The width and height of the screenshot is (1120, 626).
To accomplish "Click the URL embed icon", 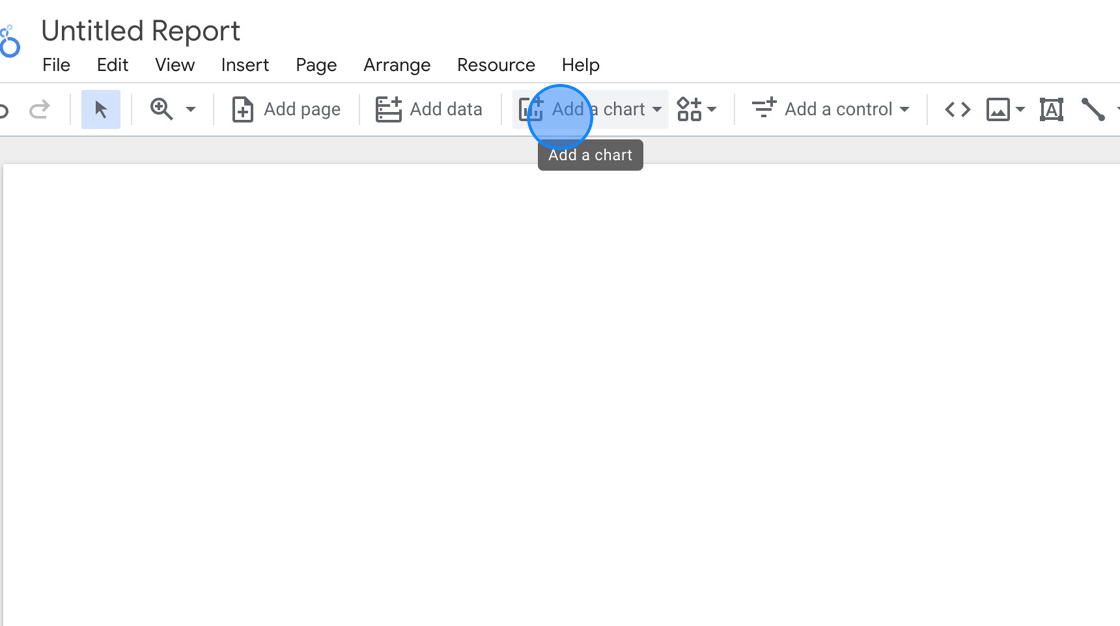I will pos(956,109).
